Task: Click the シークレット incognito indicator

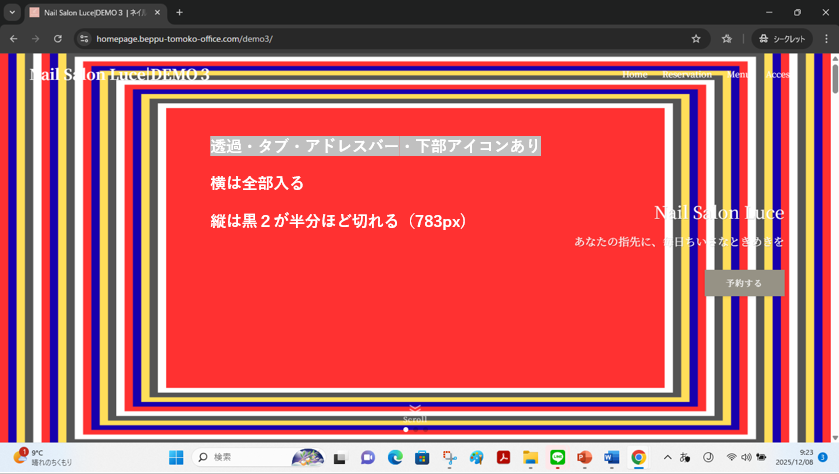Action: 782,39
